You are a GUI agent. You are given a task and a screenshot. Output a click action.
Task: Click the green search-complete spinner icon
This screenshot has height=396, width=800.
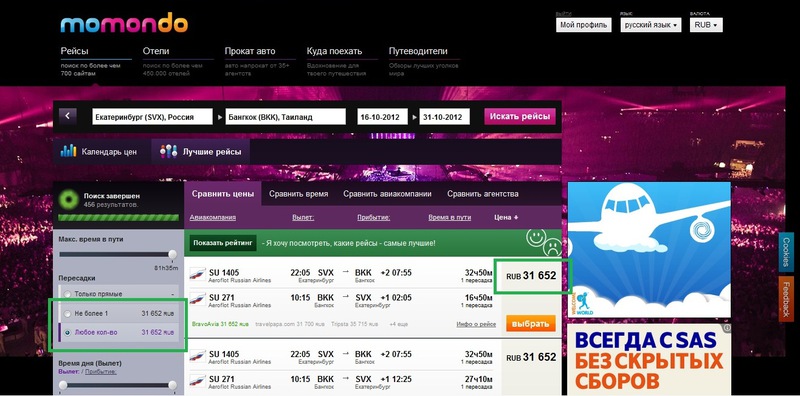tap(69, 200)
